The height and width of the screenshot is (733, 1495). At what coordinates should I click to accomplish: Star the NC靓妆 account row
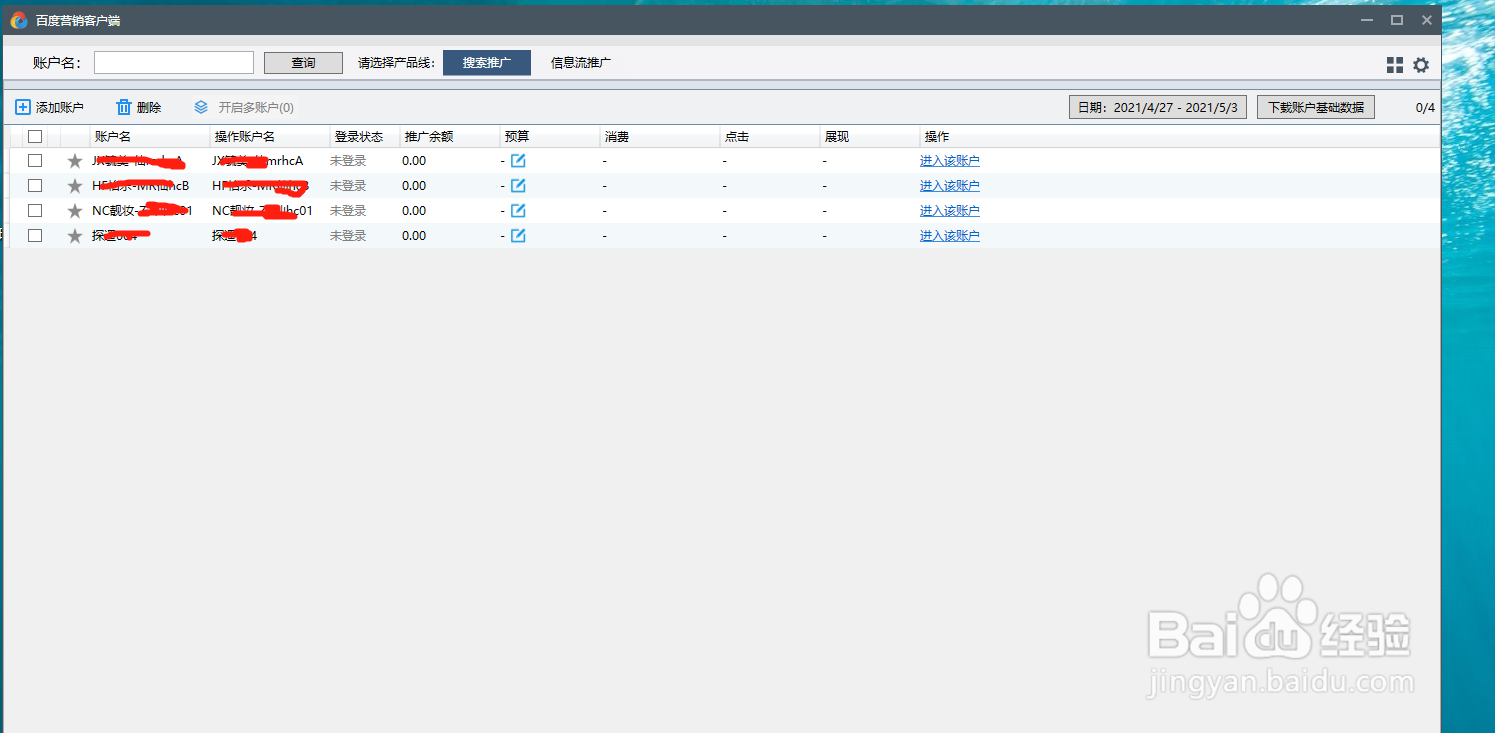click(x=75, y=211)
